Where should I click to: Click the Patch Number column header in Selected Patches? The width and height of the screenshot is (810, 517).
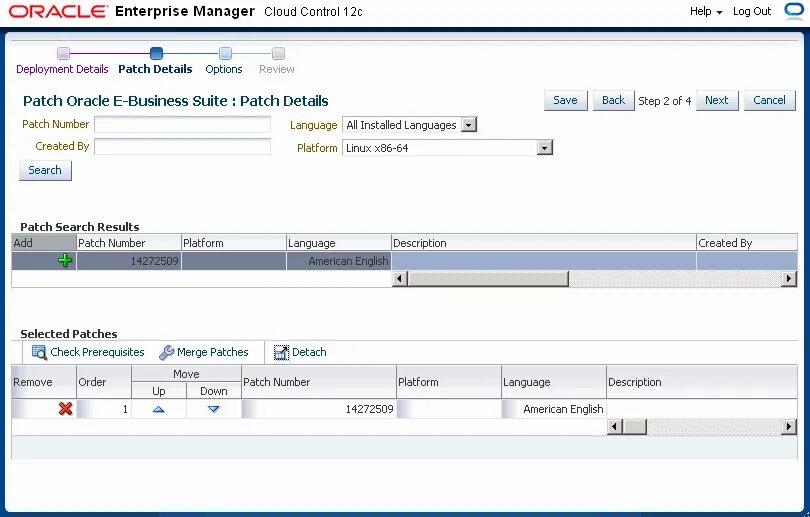(x=319, y=382)
